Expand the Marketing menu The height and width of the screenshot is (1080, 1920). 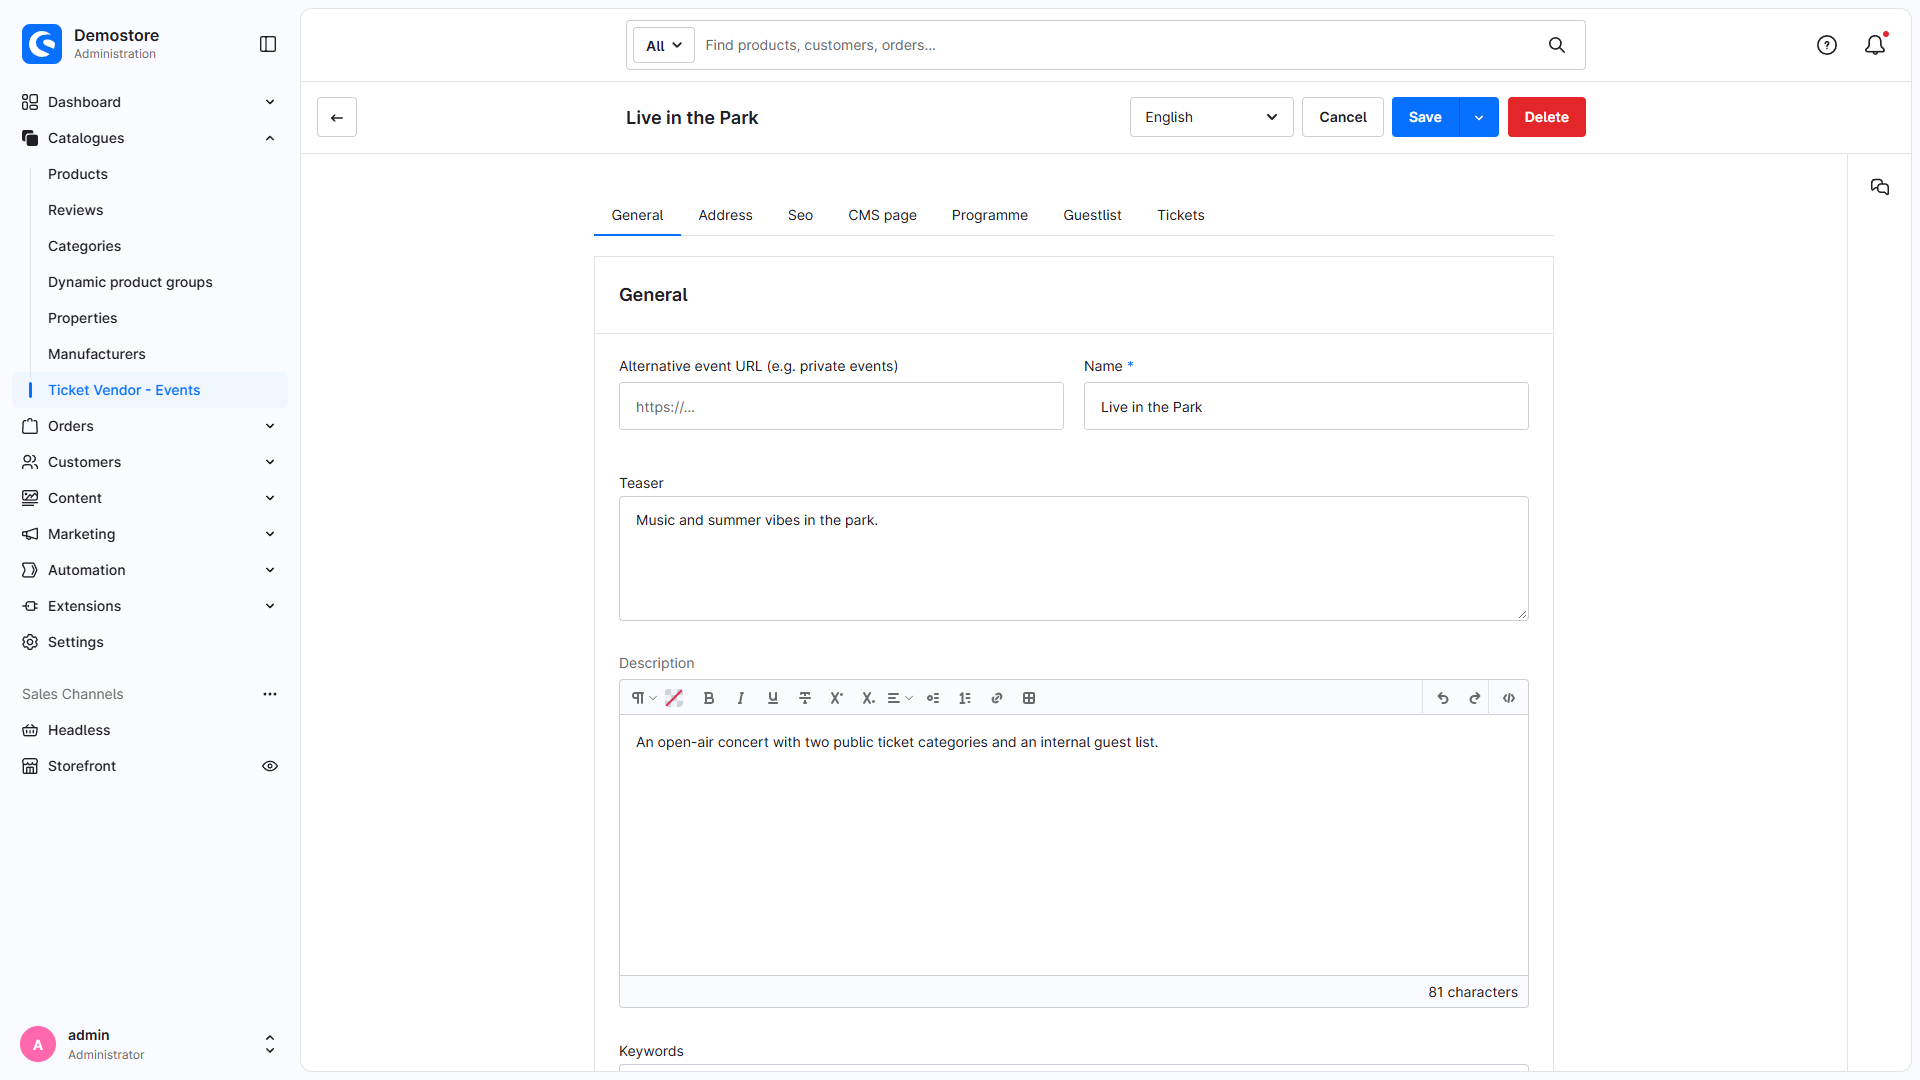149,534
